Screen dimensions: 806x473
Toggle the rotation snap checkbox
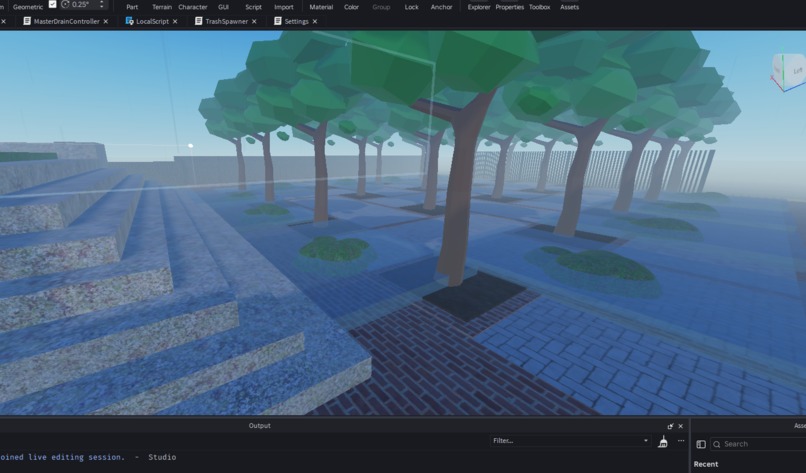pos(52,4)
